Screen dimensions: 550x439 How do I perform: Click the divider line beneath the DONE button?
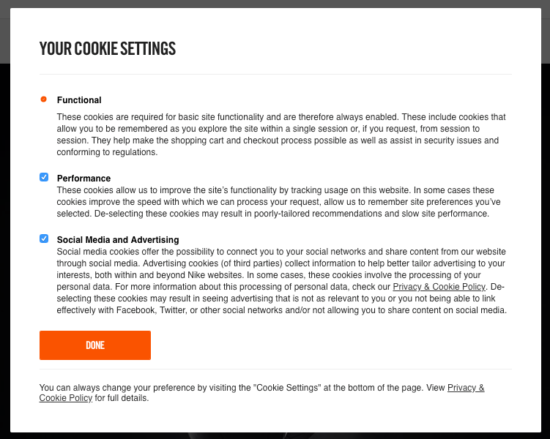275,369
